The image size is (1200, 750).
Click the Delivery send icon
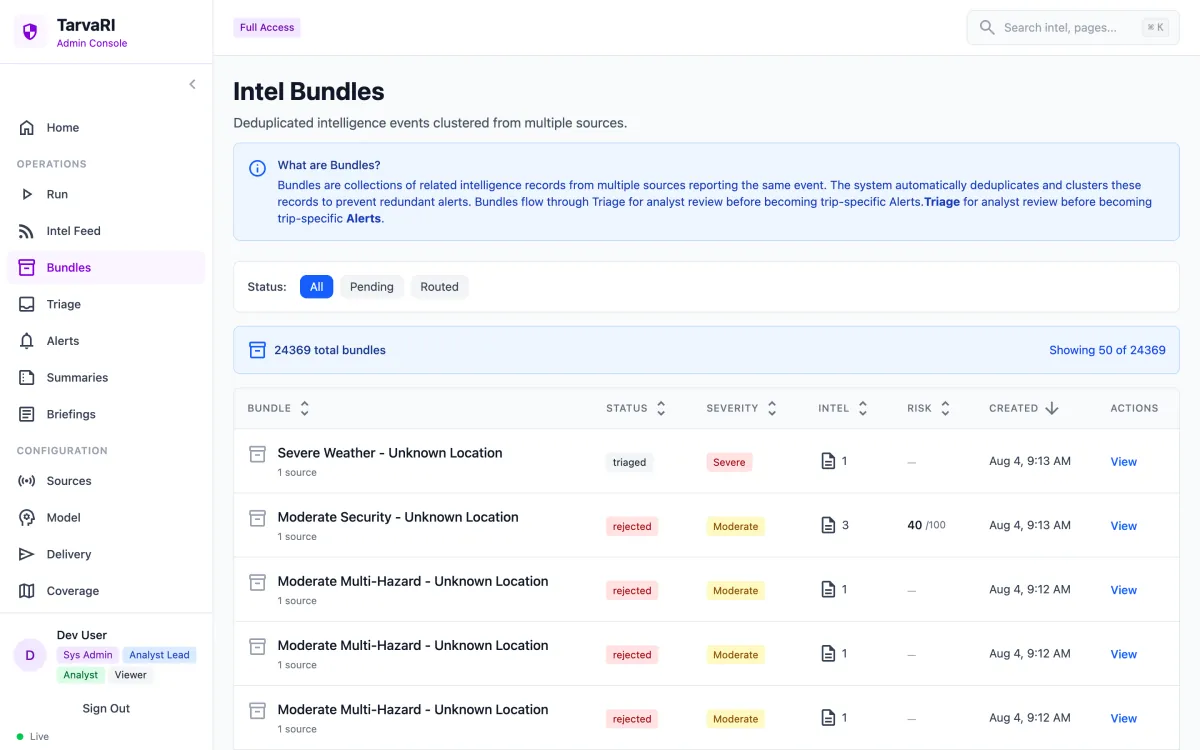point(27,554)
